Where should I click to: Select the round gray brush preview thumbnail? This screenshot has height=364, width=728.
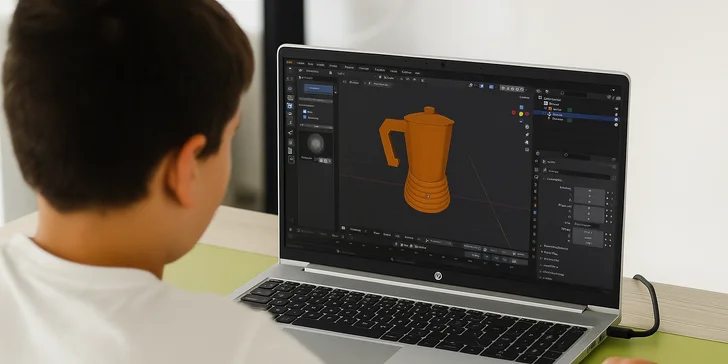click(316, 143)
